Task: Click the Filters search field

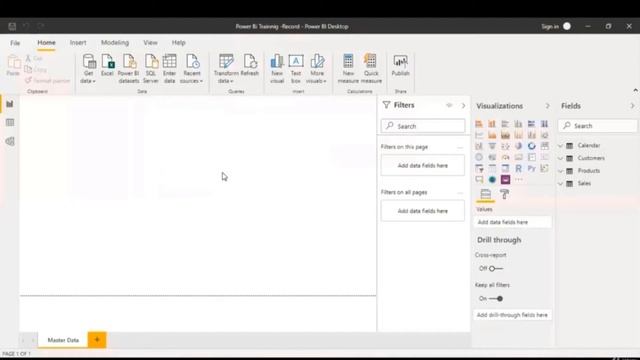Action: tap(423, 126)
